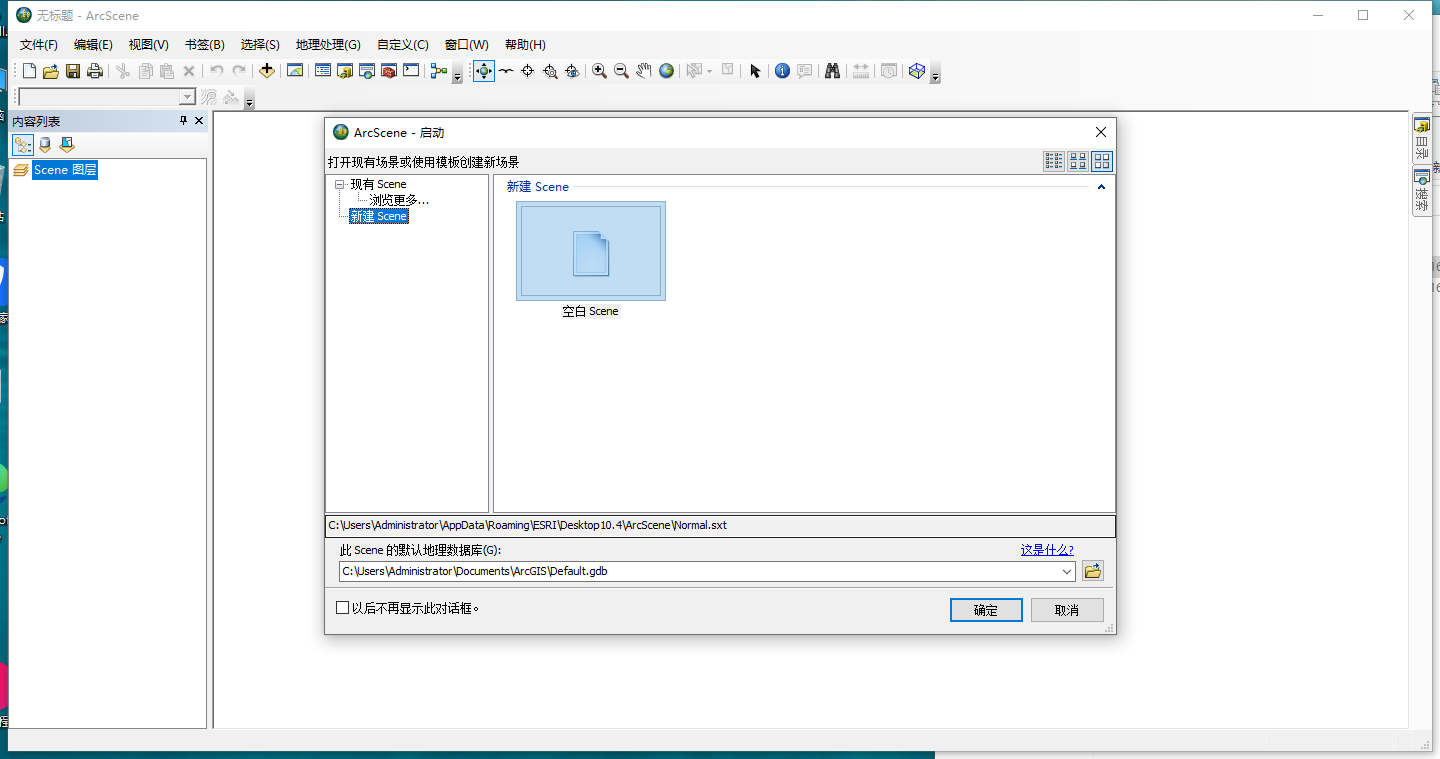Switch contents list to drawing order view
This screenshot has height=759, width=1440.
click(23, 145)
